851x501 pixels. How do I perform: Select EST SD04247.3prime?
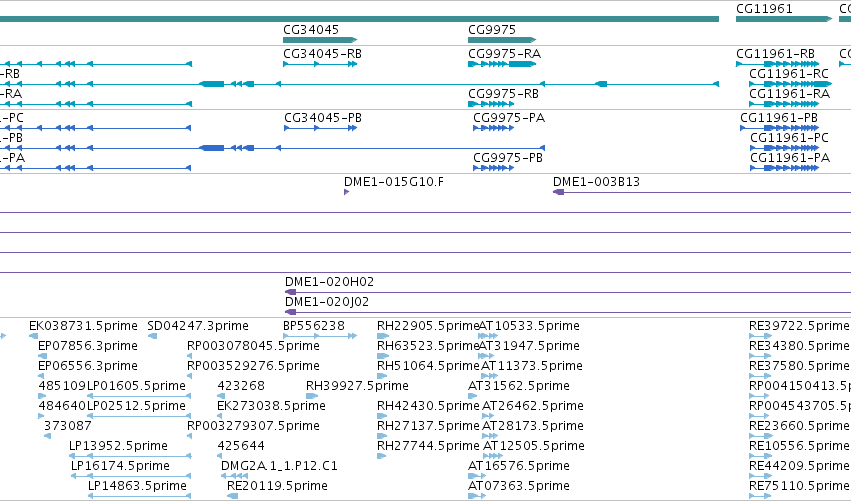point(198,326)
